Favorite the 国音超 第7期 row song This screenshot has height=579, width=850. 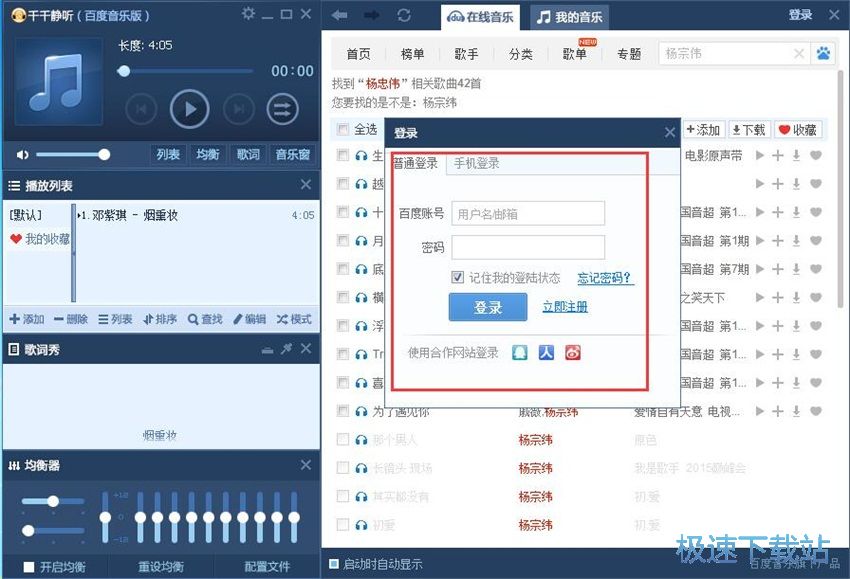click(x=816, y=269)
